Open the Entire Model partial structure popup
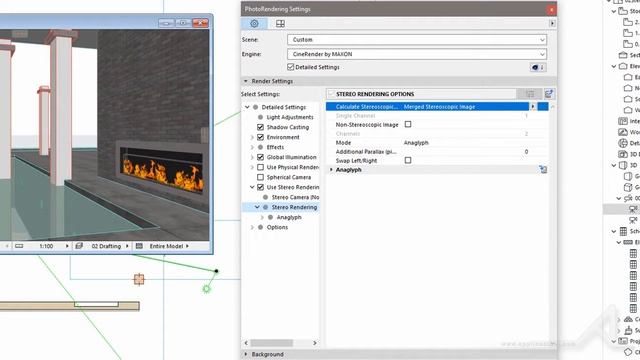 click(x=187, y=246)
